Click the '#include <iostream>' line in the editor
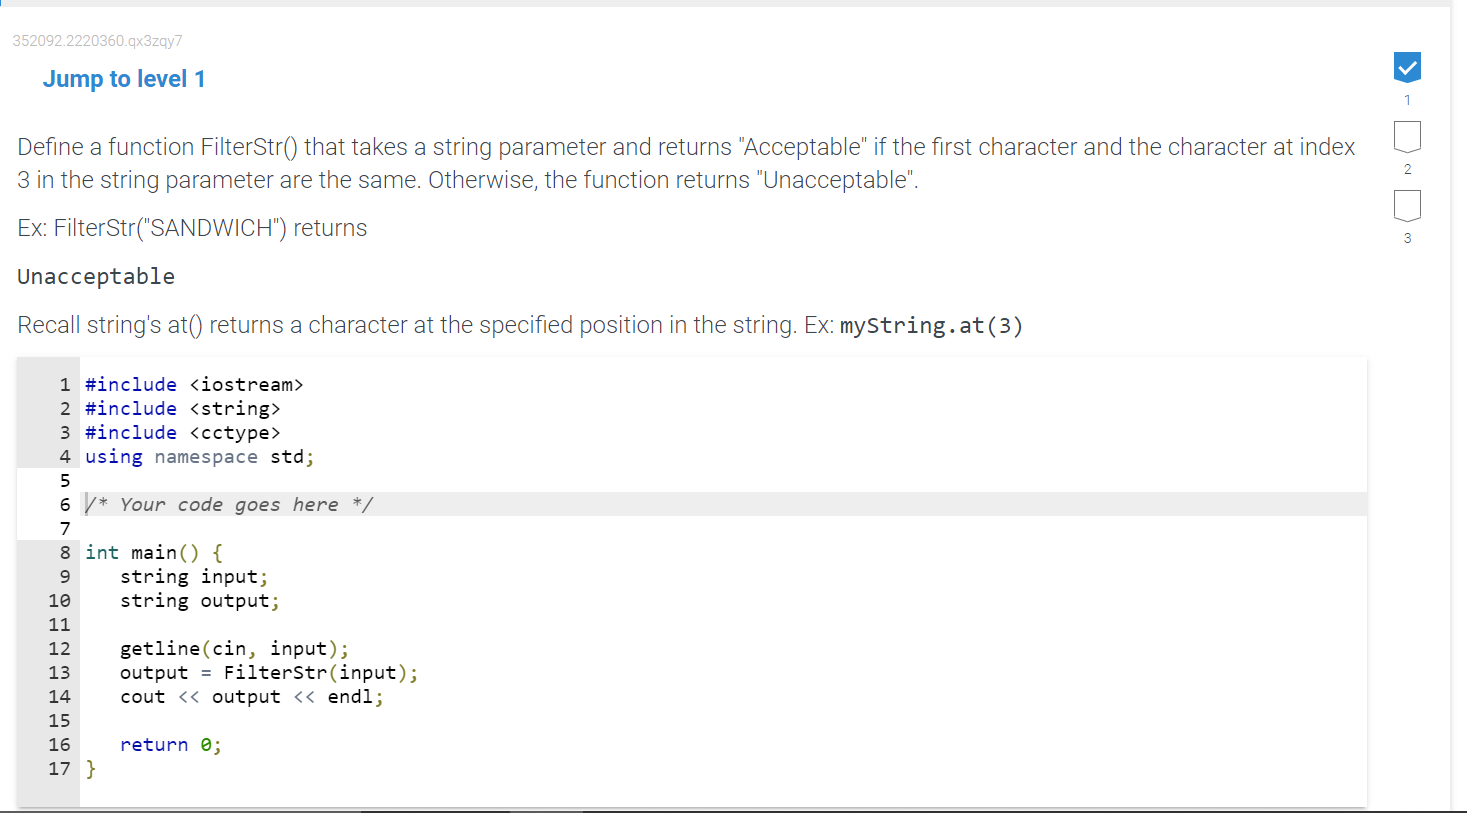The width and height of the screenshot is (1467, 813). point(195,384)
